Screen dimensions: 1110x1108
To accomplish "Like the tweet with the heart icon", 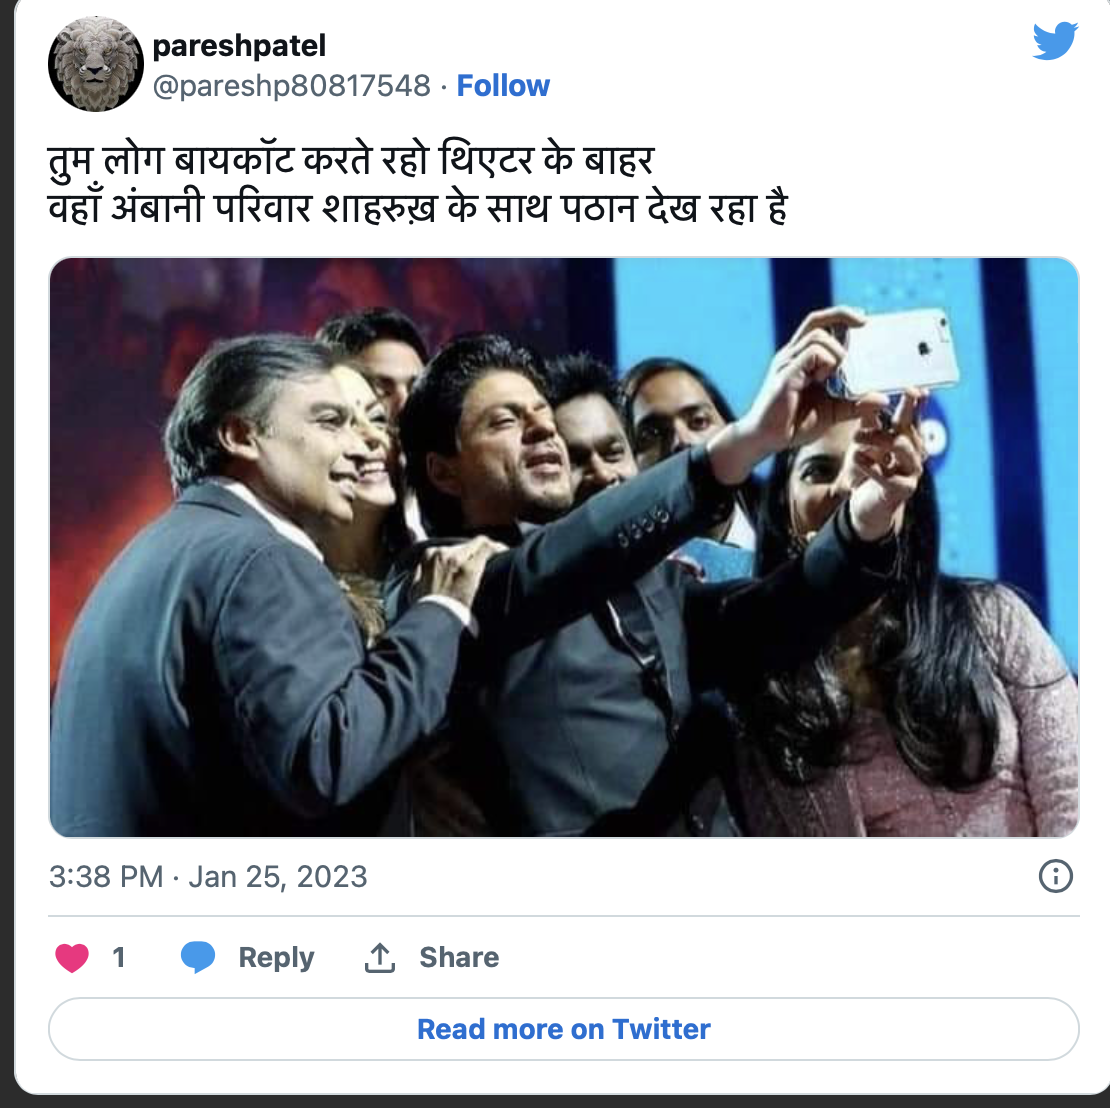I will [72, 958].
